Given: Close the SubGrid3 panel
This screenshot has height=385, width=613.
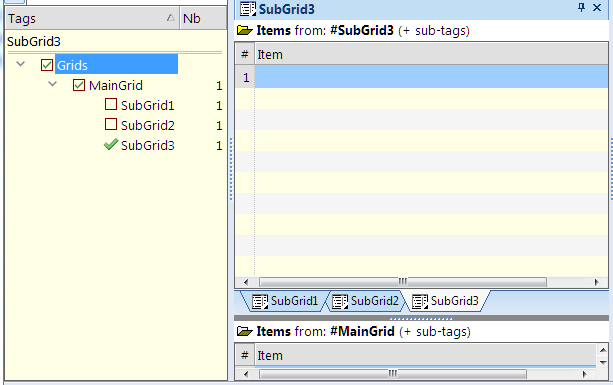Looking at the screenshot, I should coord(597,7).
